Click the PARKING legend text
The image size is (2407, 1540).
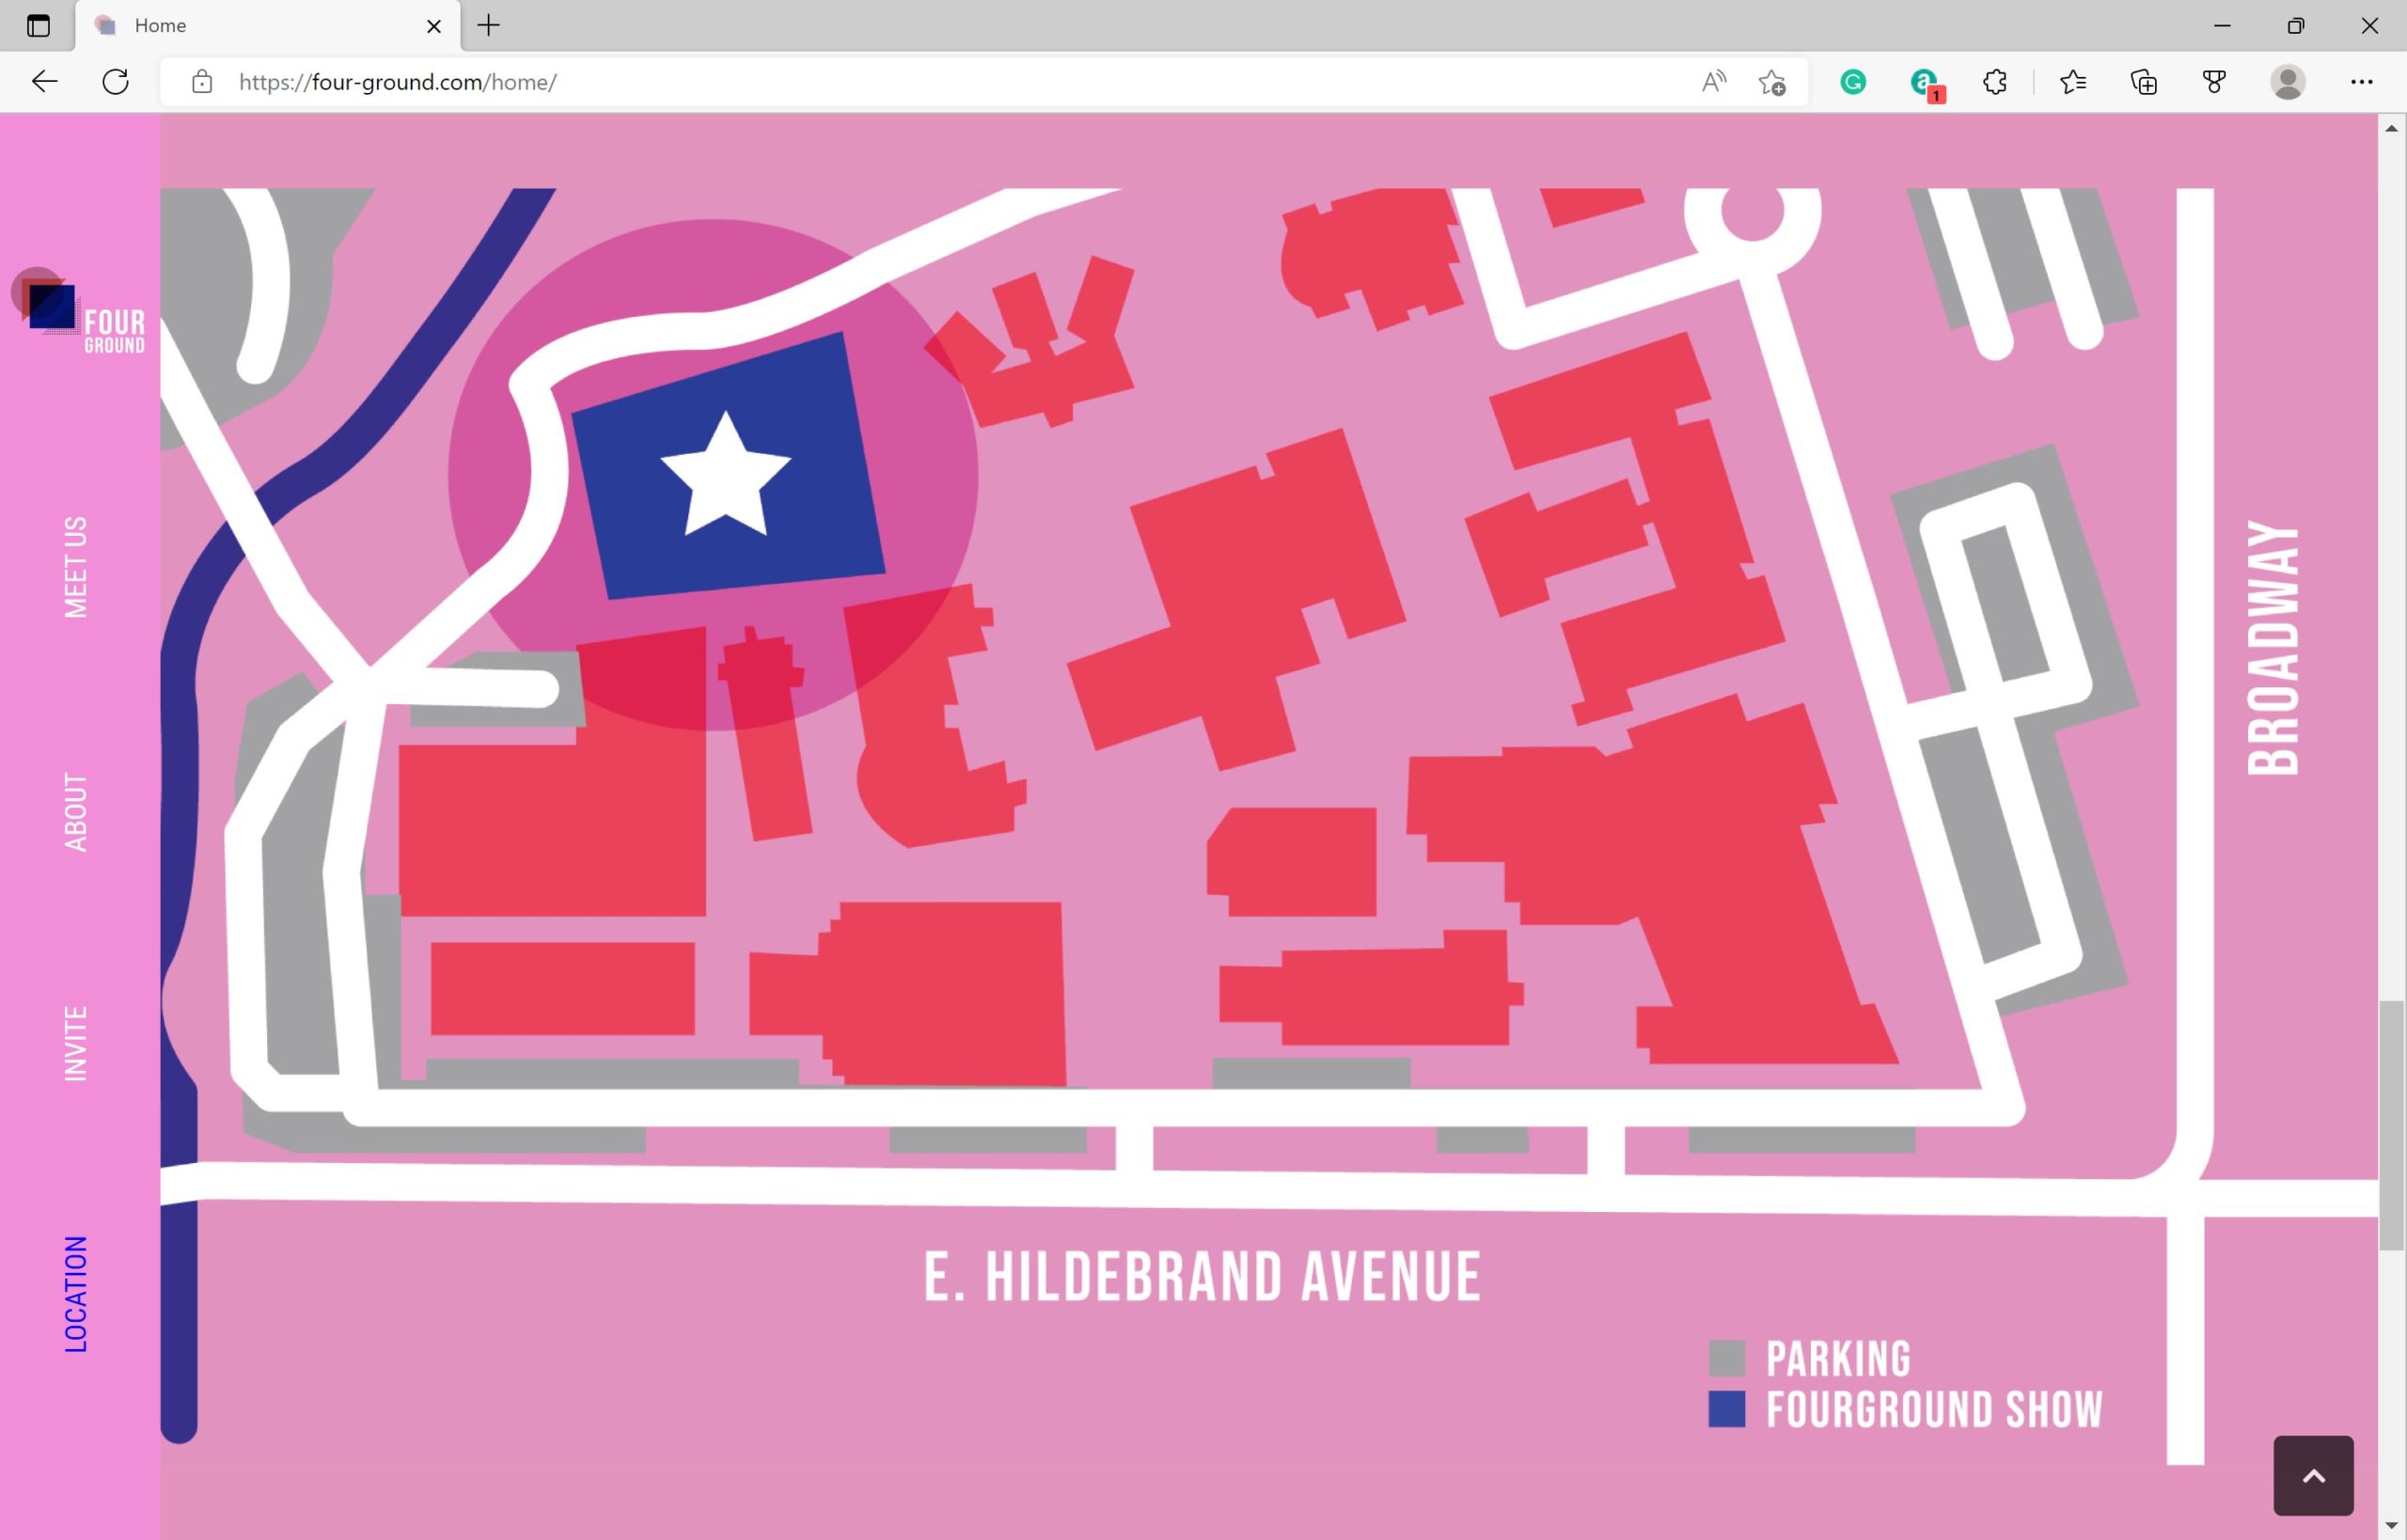pos(1838,1359)
